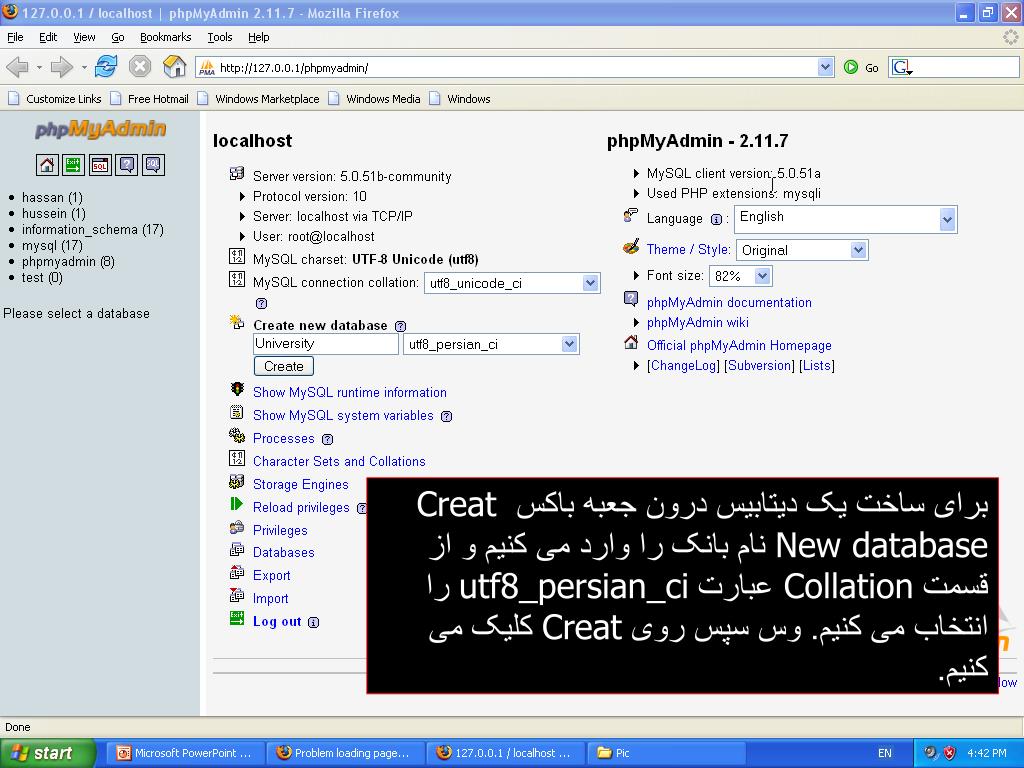Image resolution: width=1024 pixels, height=768 pixels.
Task: Click Firefox Back arrow button
Action: 18,67
